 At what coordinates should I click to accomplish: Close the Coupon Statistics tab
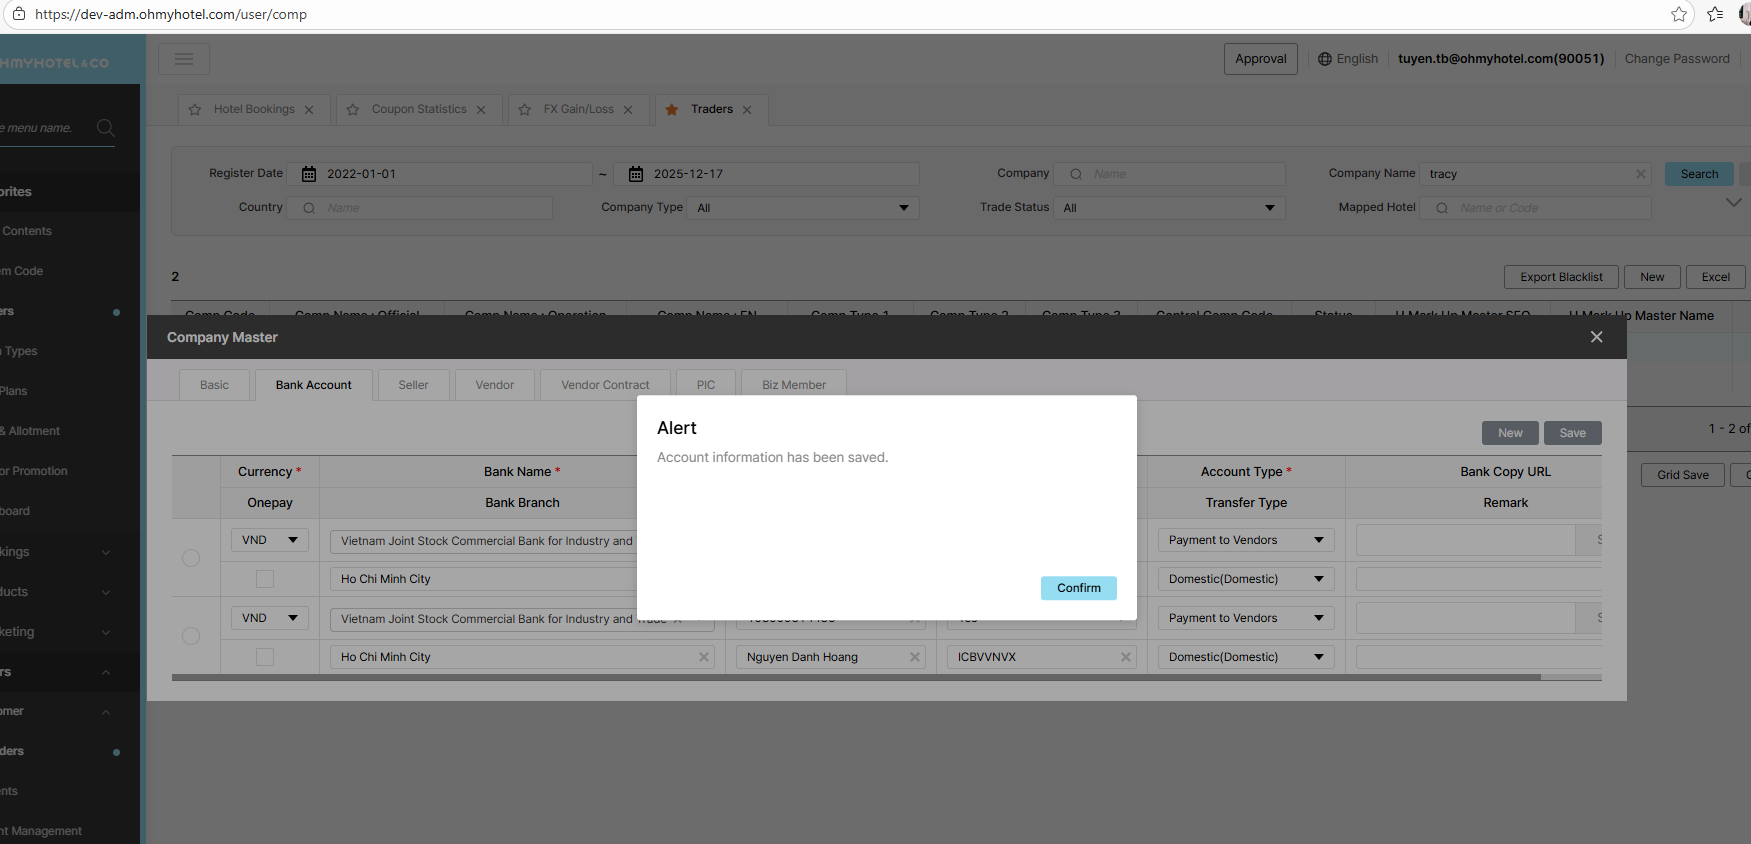(481, 110)
